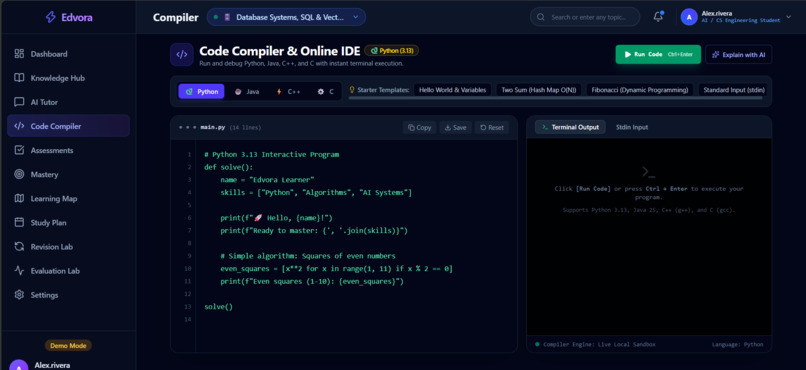Click code line "def solve():"
Viewport: 806px width, 370px height.
click(x=229, y=167)
